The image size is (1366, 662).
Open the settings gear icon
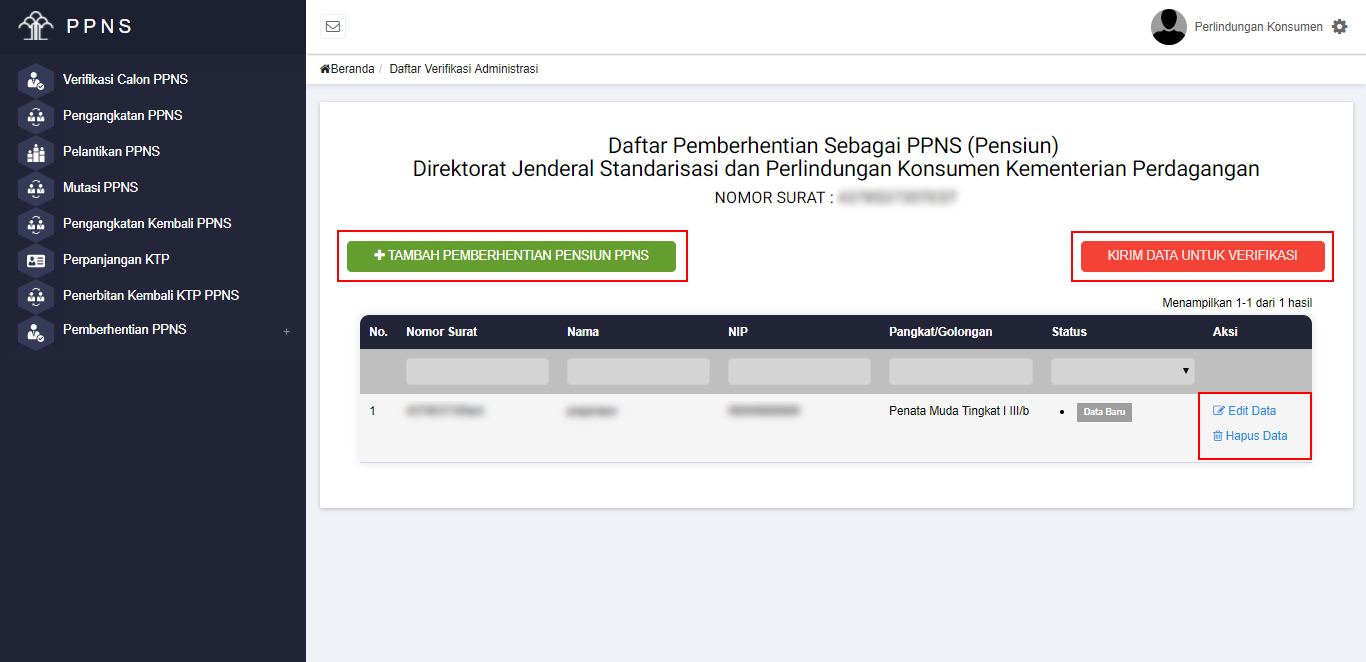pos(1340,27)
